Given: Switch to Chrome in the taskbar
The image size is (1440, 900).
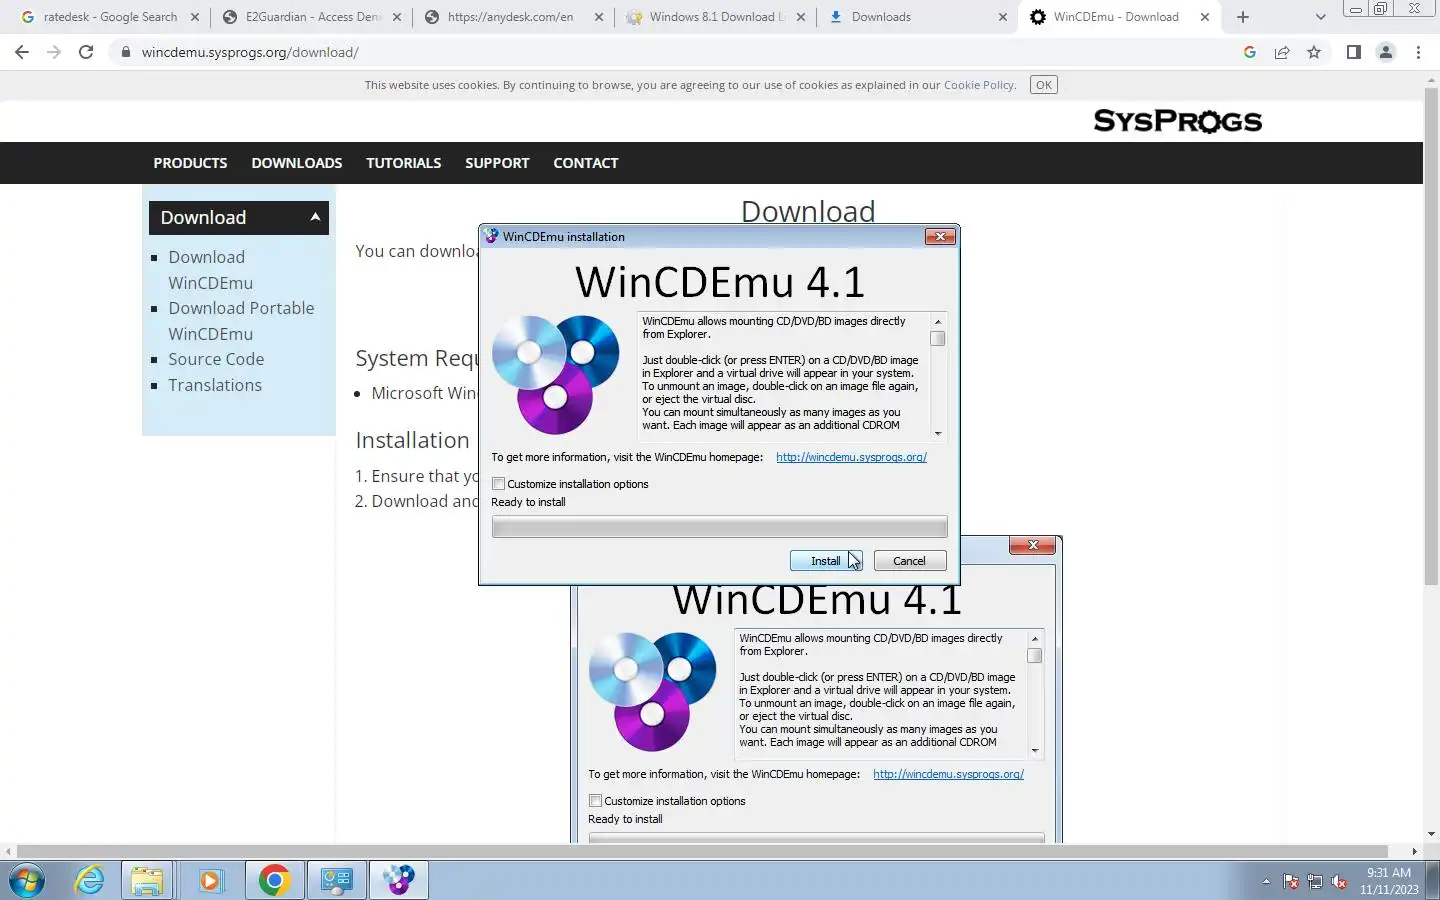Looking at the screenshot, I should pos(274,881).
